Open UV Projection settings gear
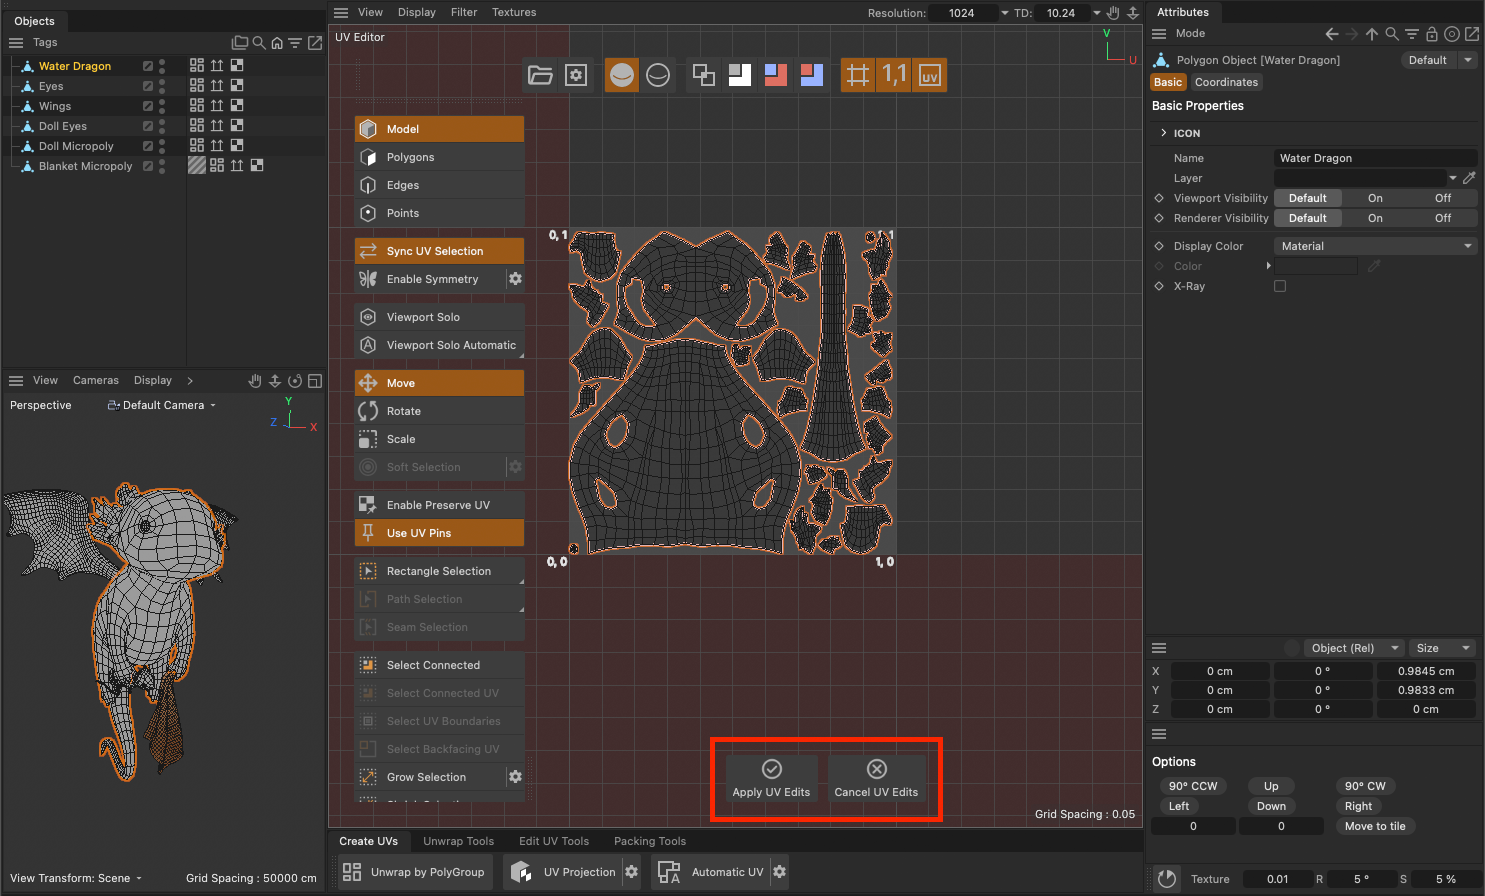The width and height of the screenshot is (1485, 896). 632,872
